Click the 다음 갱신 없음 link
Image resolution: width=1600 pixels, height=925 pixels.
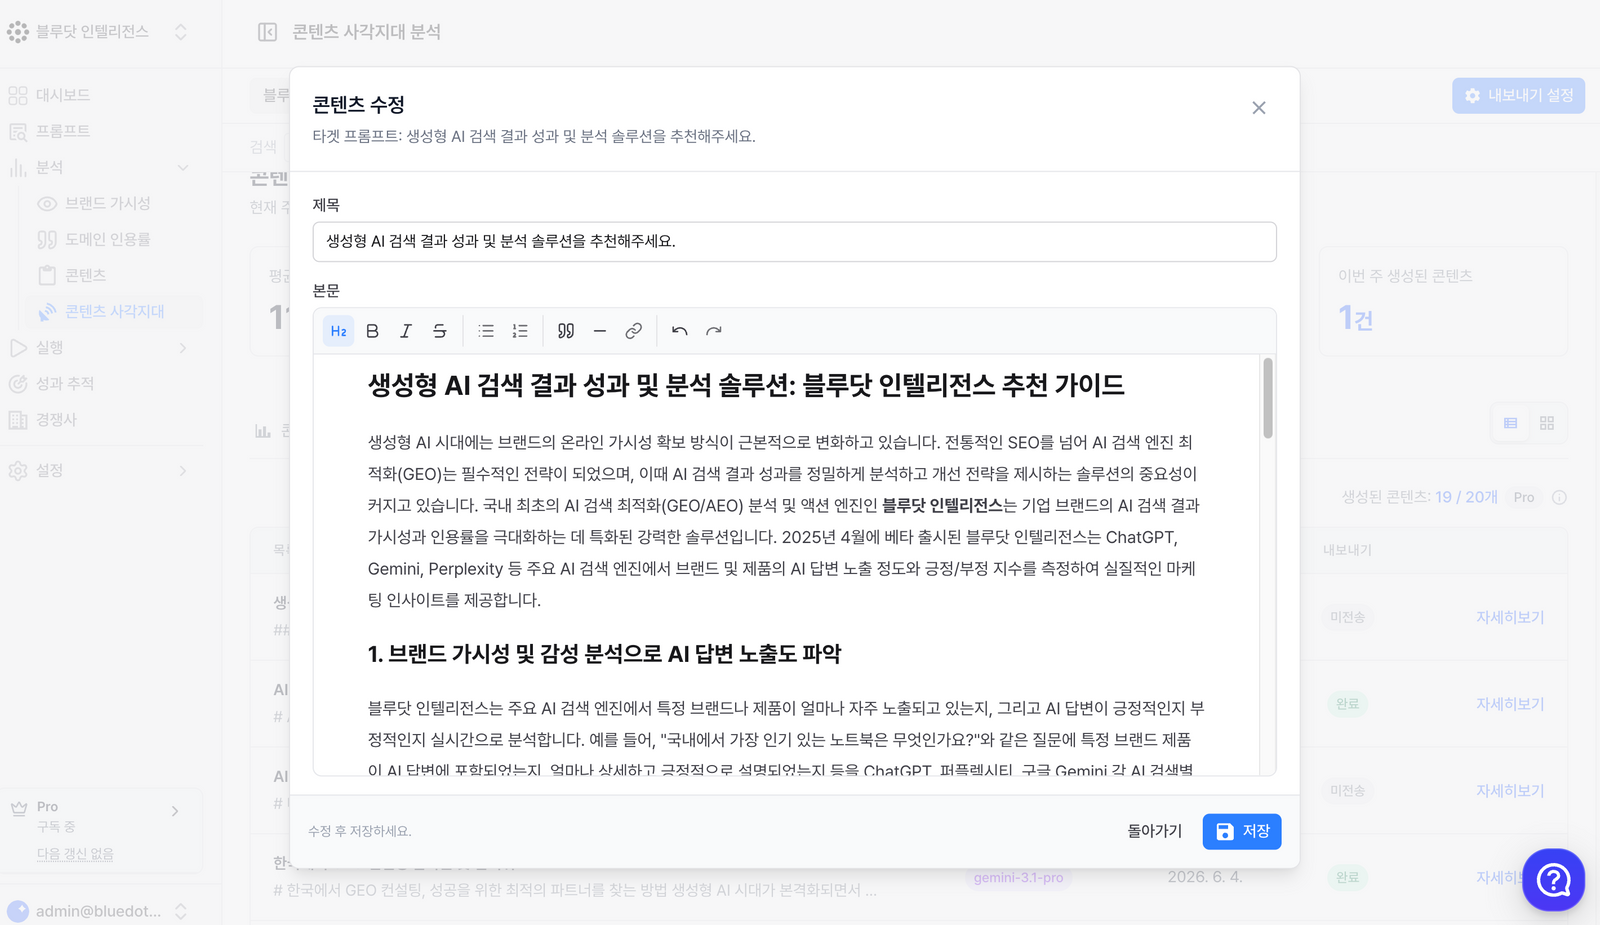75,854
